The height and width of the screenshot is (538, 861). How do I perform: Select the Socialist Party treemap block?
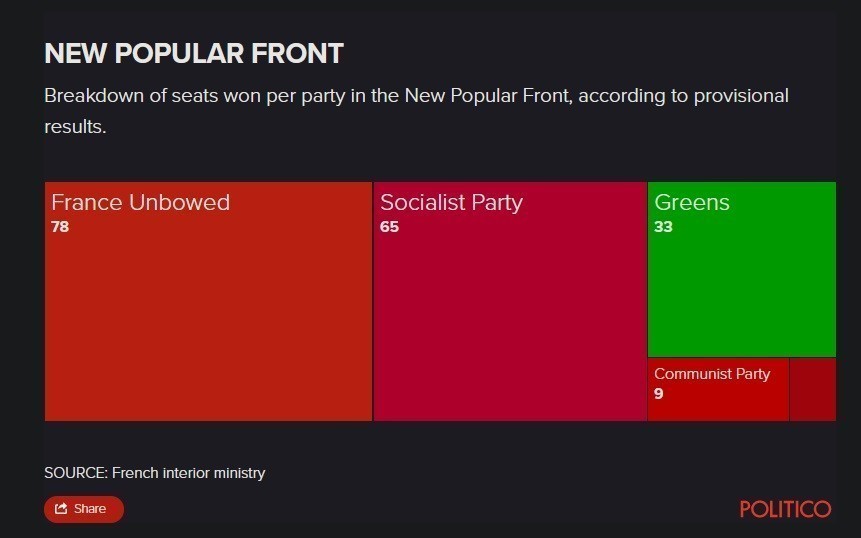pyautogui.click(x=510, y=320)
